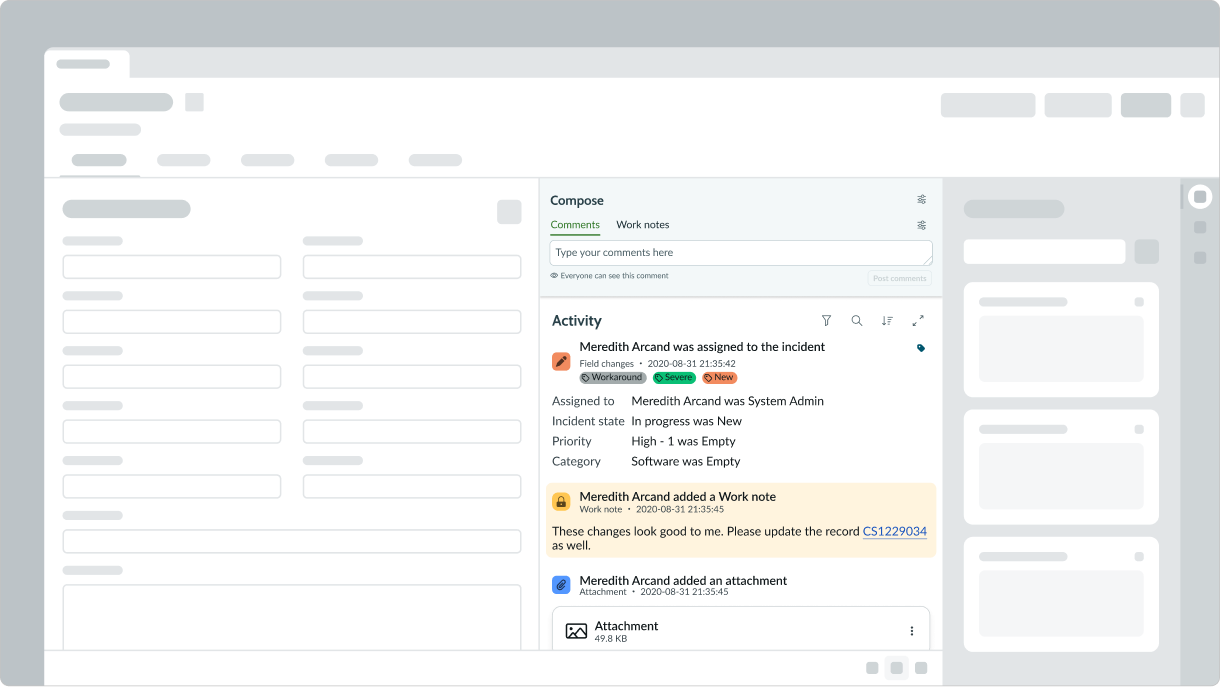Screen dimensions: 1220x687
Task: Open the Activity filter icon
Action: 826,321
